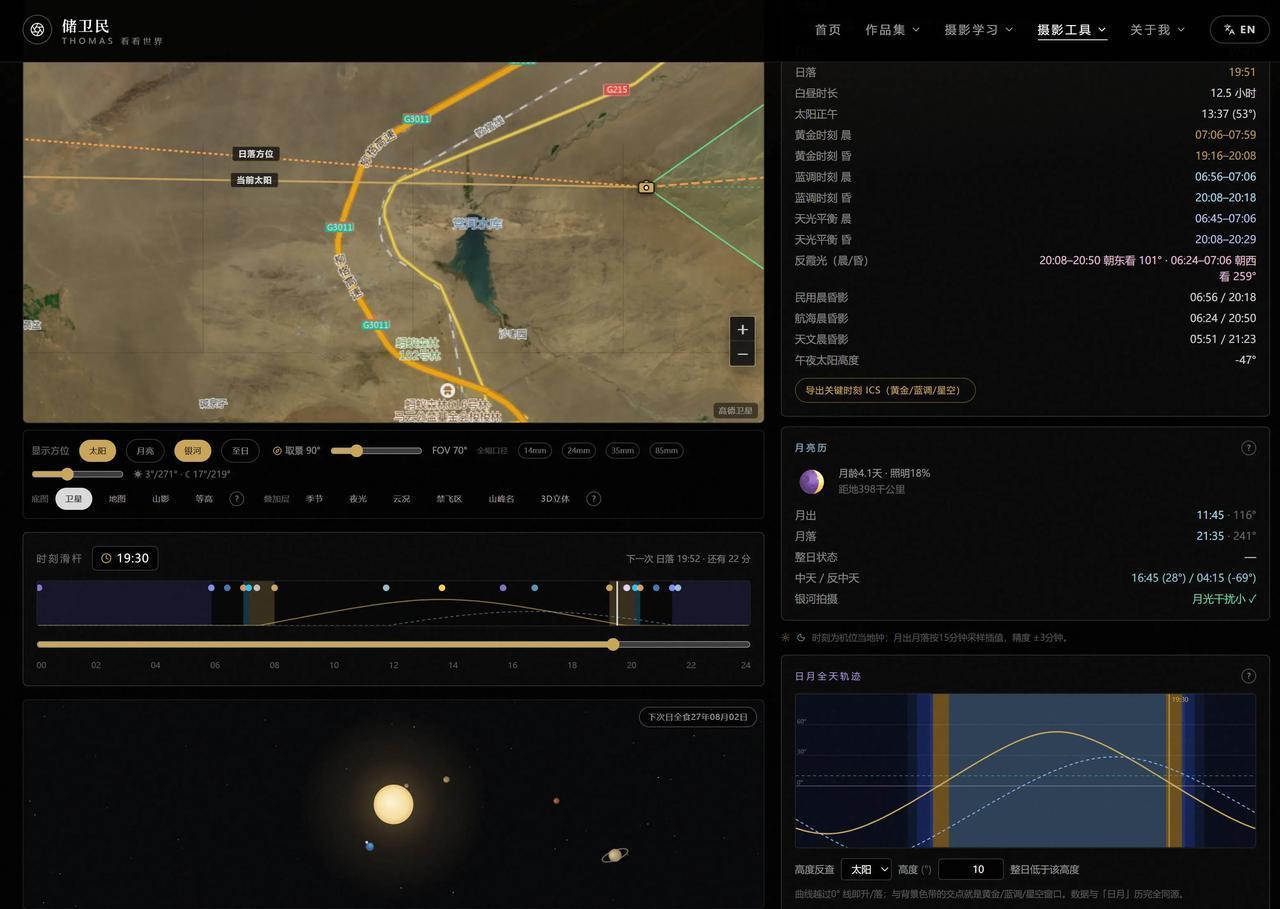Switch base map to 地图
This screenshot has width=1280, height=909.
pyautogui.click(x=117, y=499)
